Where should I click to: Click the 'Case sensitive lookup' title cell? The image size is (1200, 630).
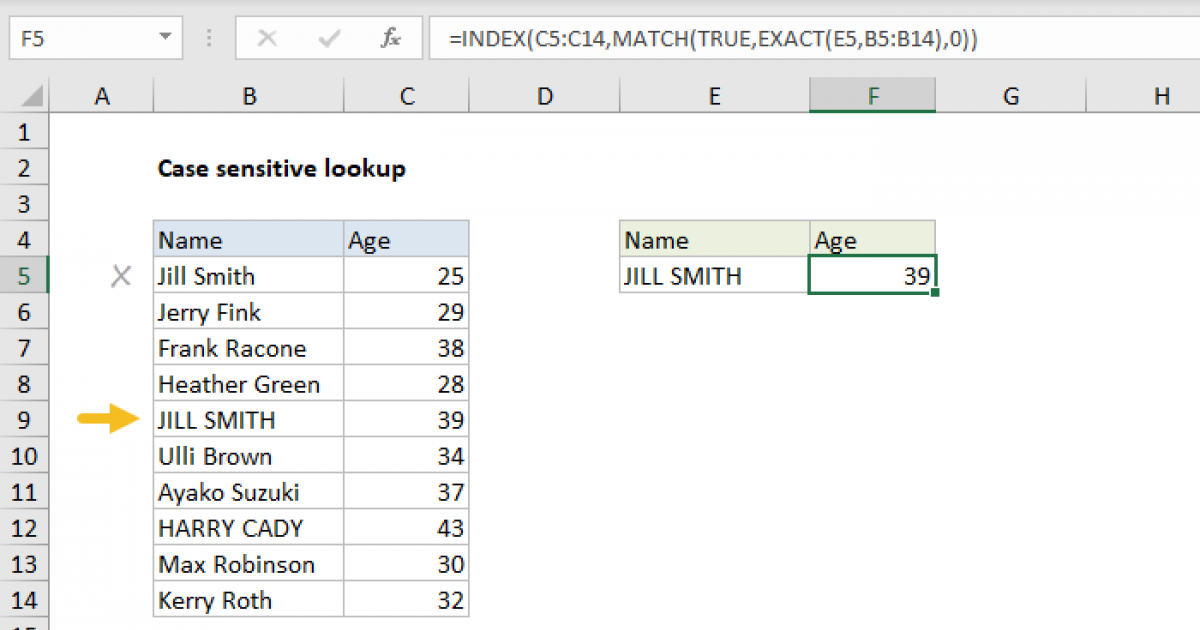[x=281, y=168]
